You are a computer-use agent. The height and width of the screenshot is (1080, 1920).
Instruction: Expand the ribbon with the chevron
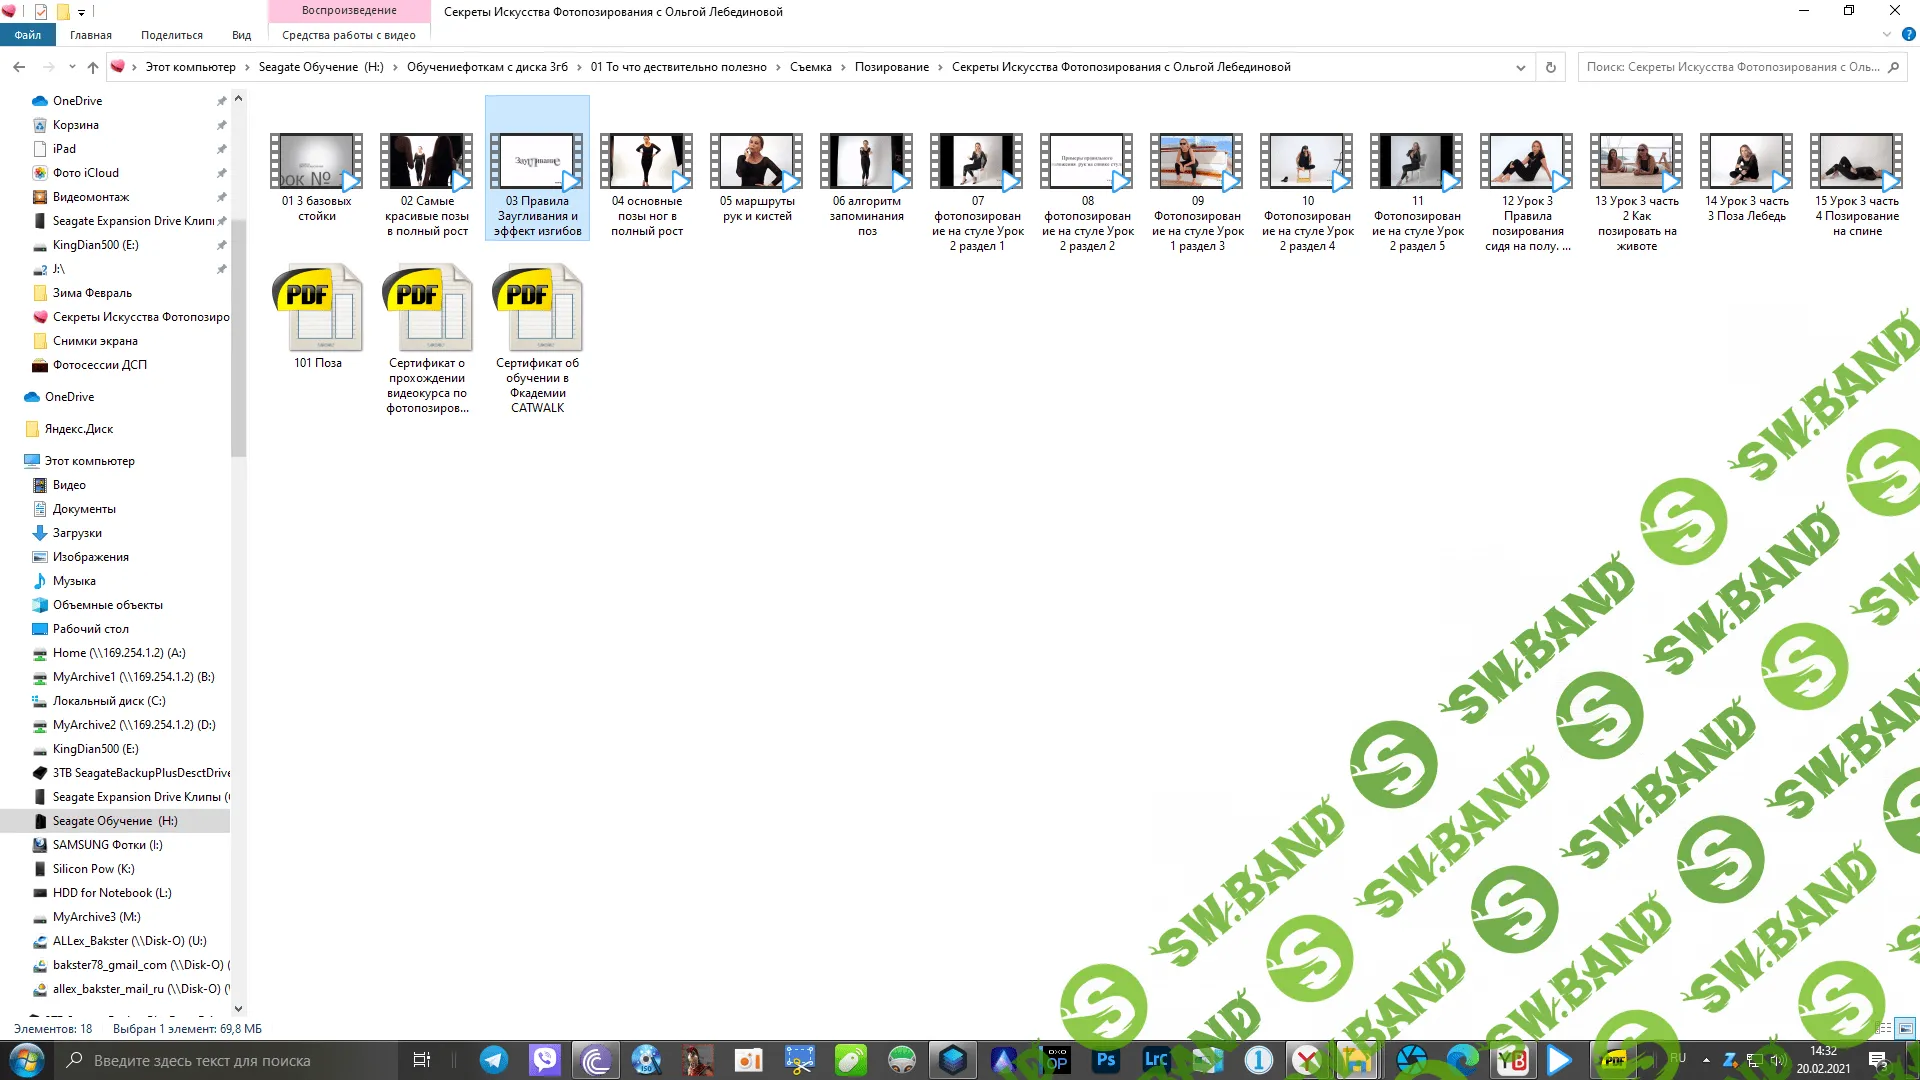click(x=1887, y=34)
